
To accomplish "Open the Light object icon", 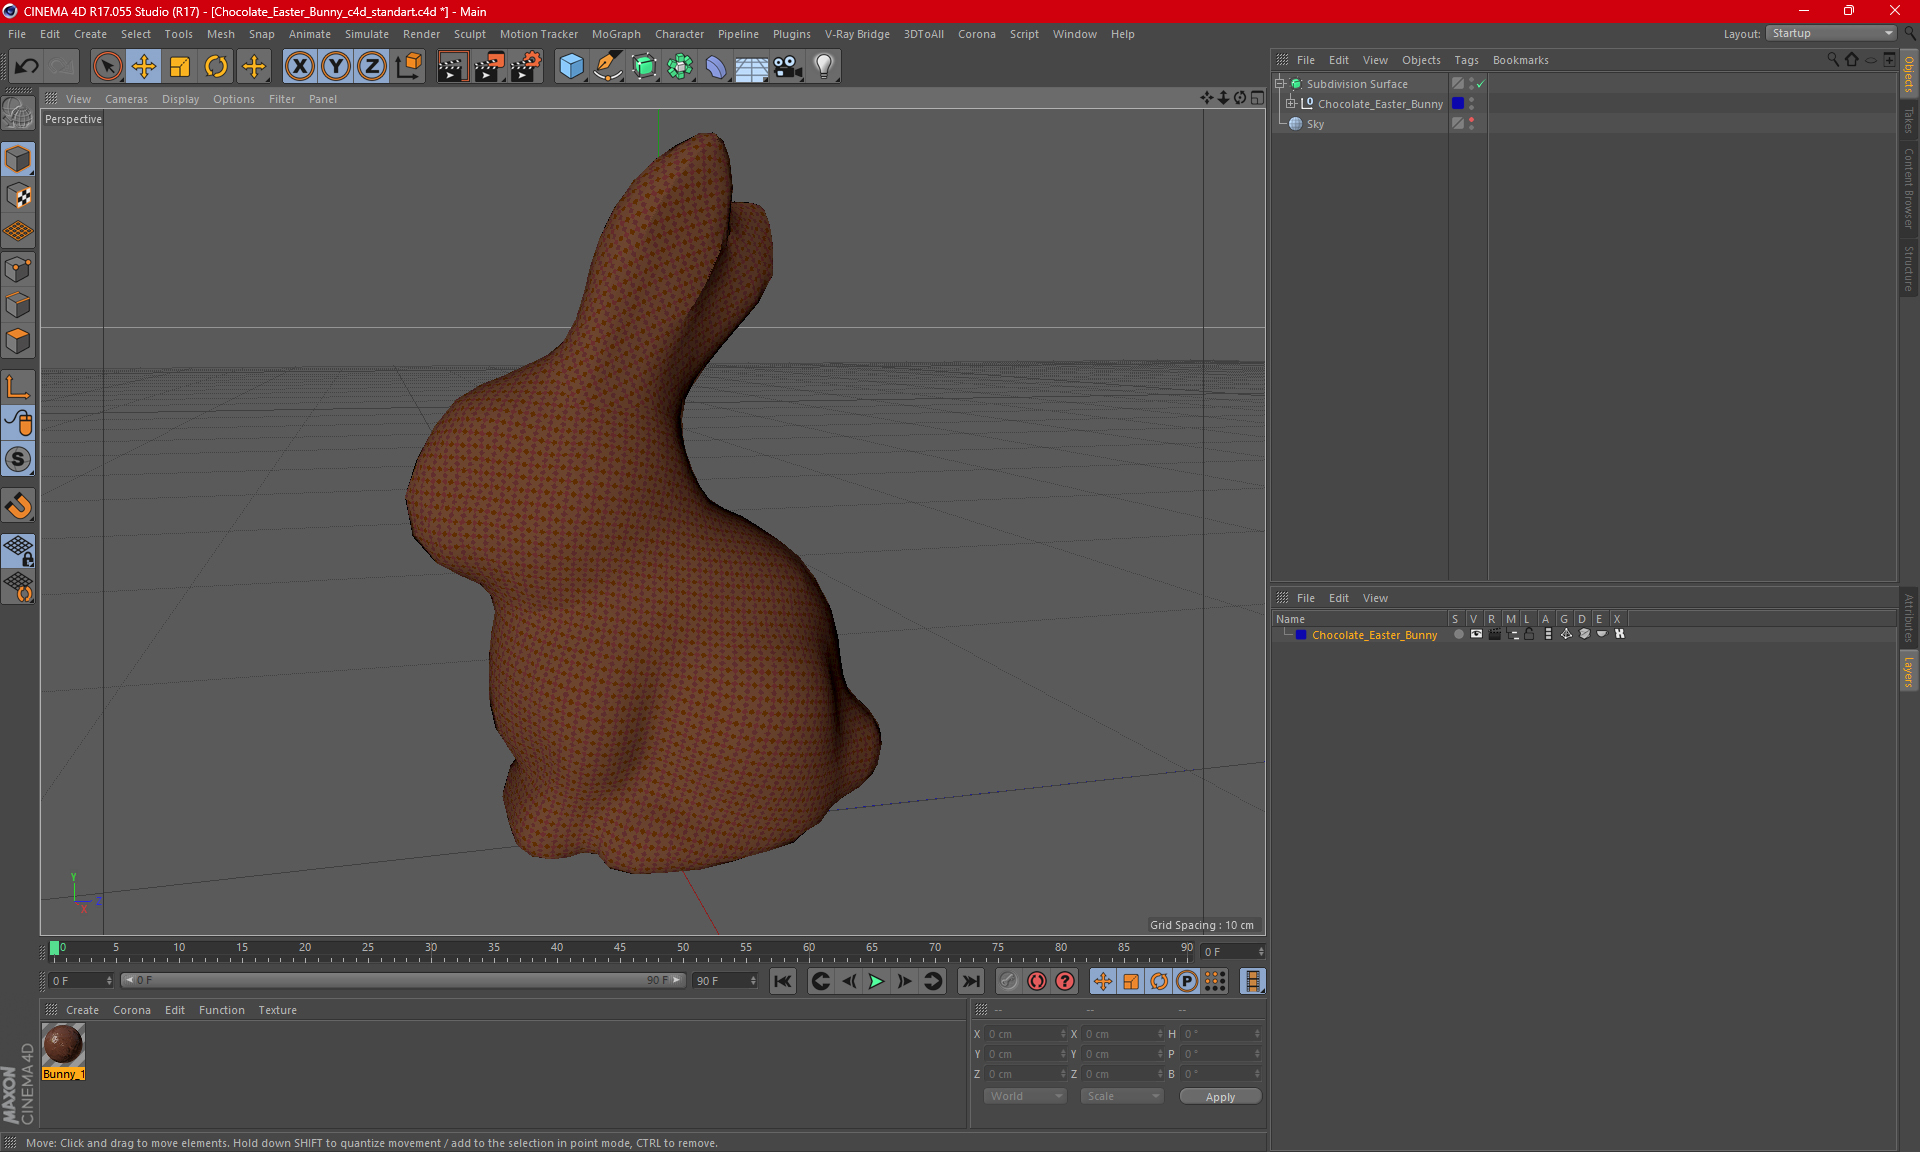I will 823,67.
